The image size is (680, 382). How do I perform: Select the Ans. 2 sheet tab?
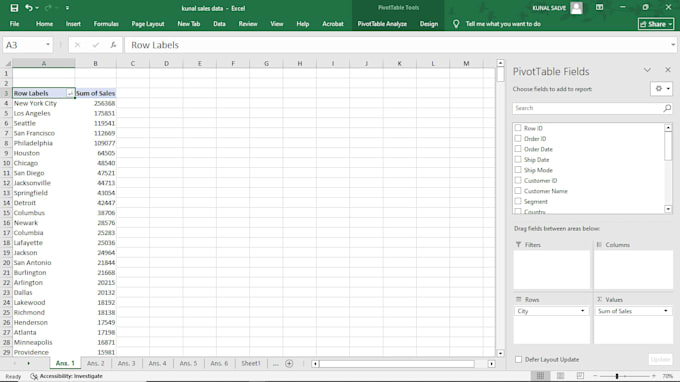tap(95, 363)
